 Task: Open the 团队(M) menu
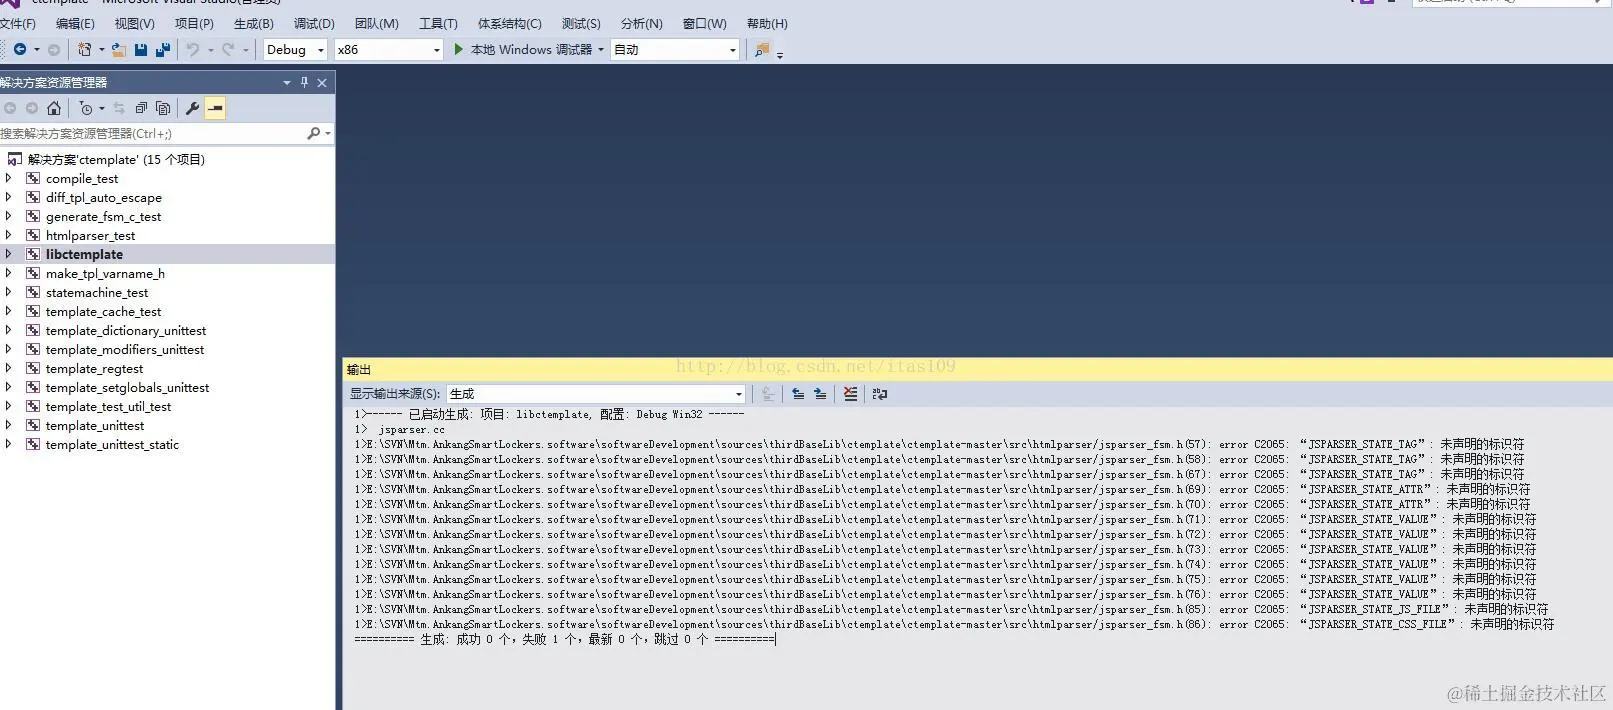click(x=376, y=23)
